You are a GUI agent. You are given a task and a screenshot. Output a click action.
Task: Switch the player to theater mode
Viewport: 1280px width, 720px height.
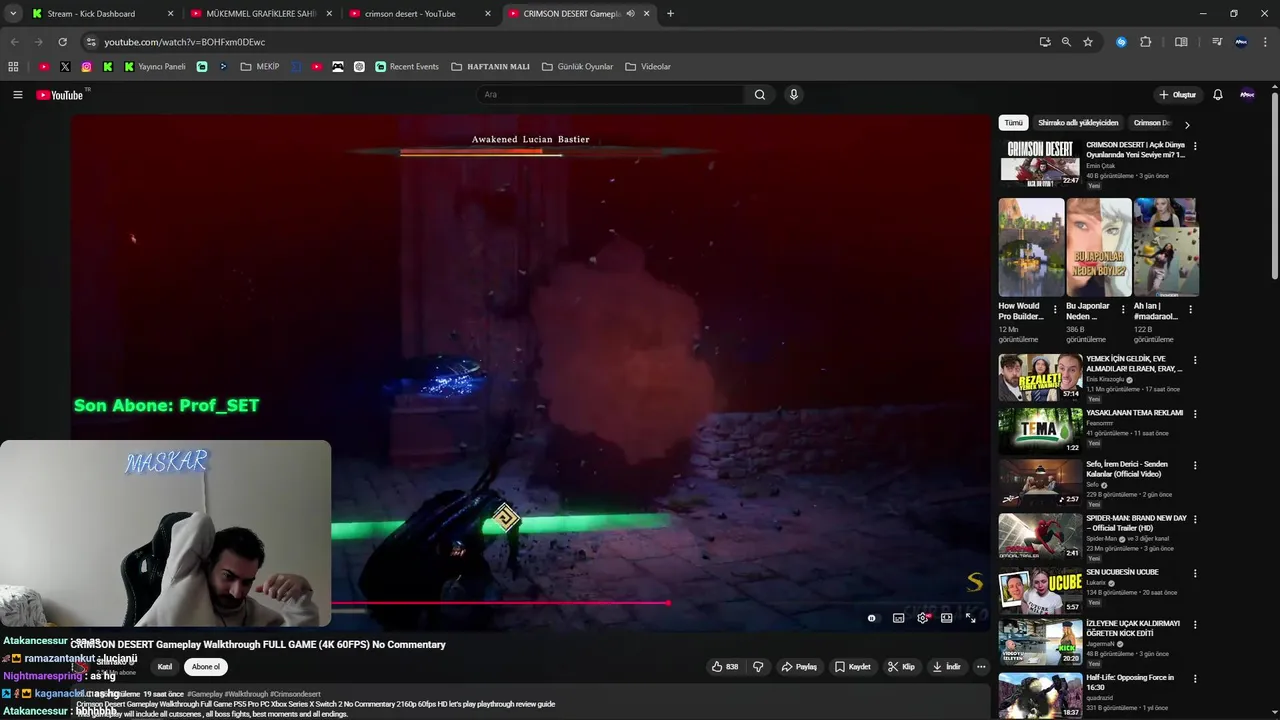[x=946, y=618]
